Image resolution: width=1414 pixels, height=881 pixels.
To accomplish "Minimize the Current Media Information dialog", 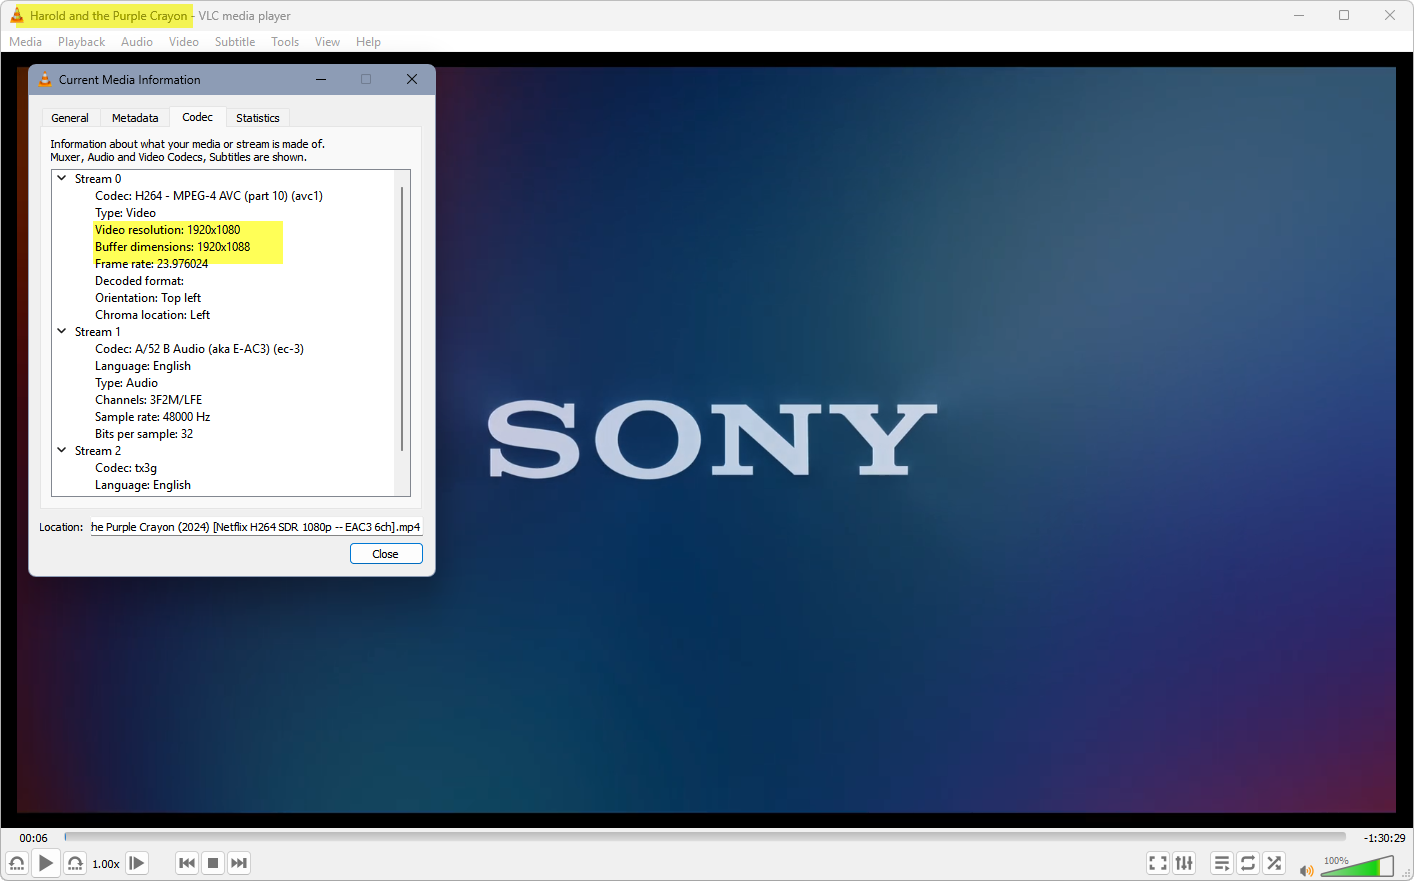I will tap(321, 80).
